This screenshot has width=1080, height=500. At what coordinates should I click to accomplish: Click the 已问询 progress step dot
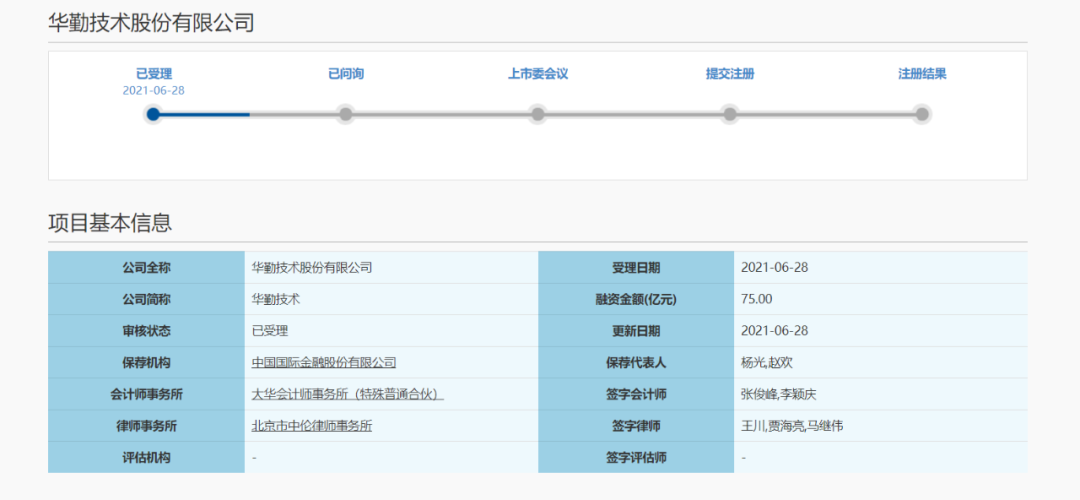345,114
